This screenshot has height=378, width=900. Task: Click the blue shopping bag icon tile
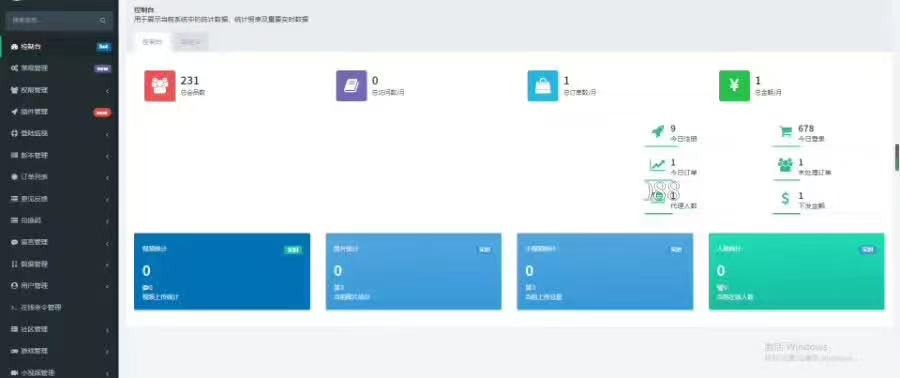pos(542,85)
